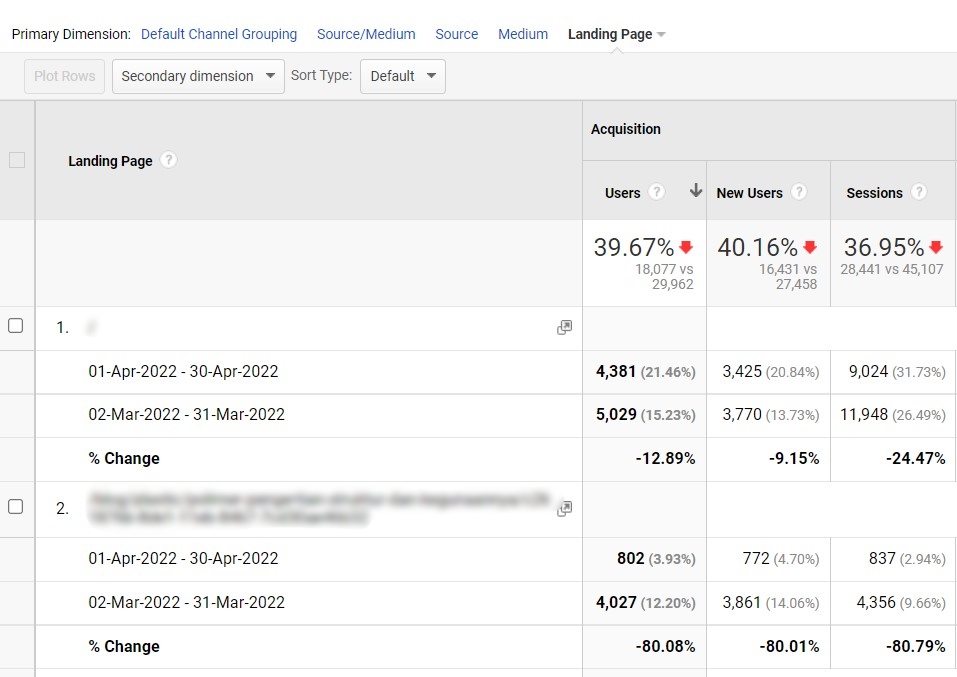Open the Landing Page dimension dropdown arrow

click(661, 35)
